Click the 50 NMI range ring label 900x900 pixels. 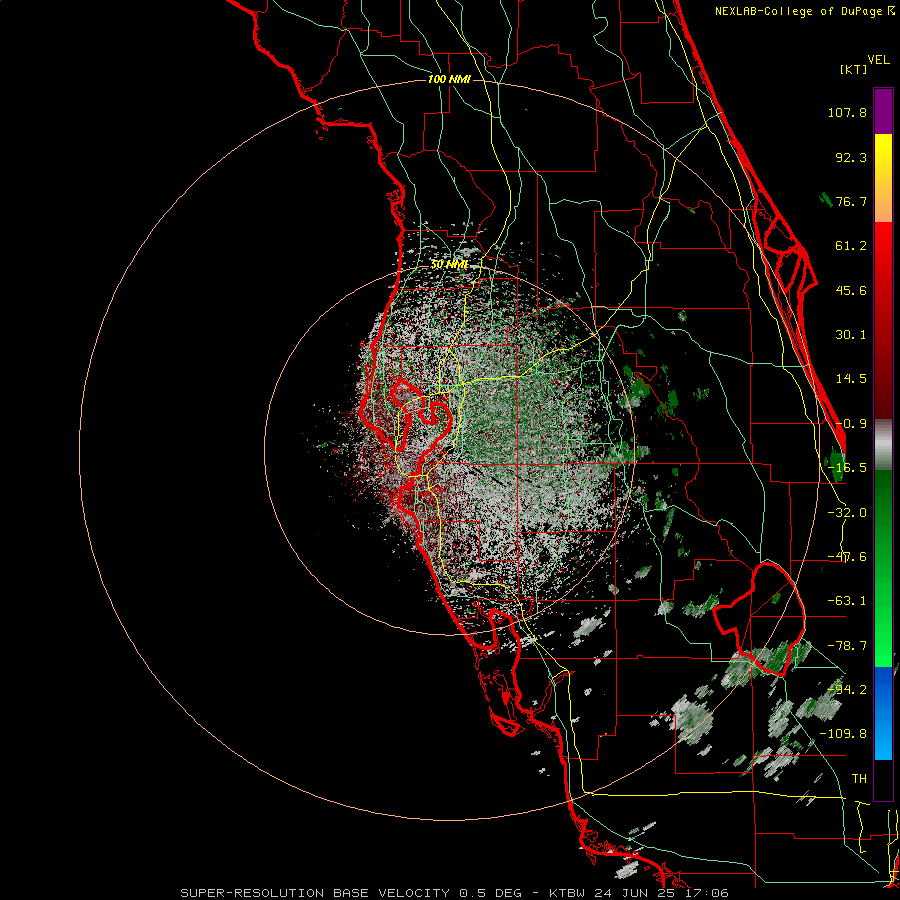(449, 265)
